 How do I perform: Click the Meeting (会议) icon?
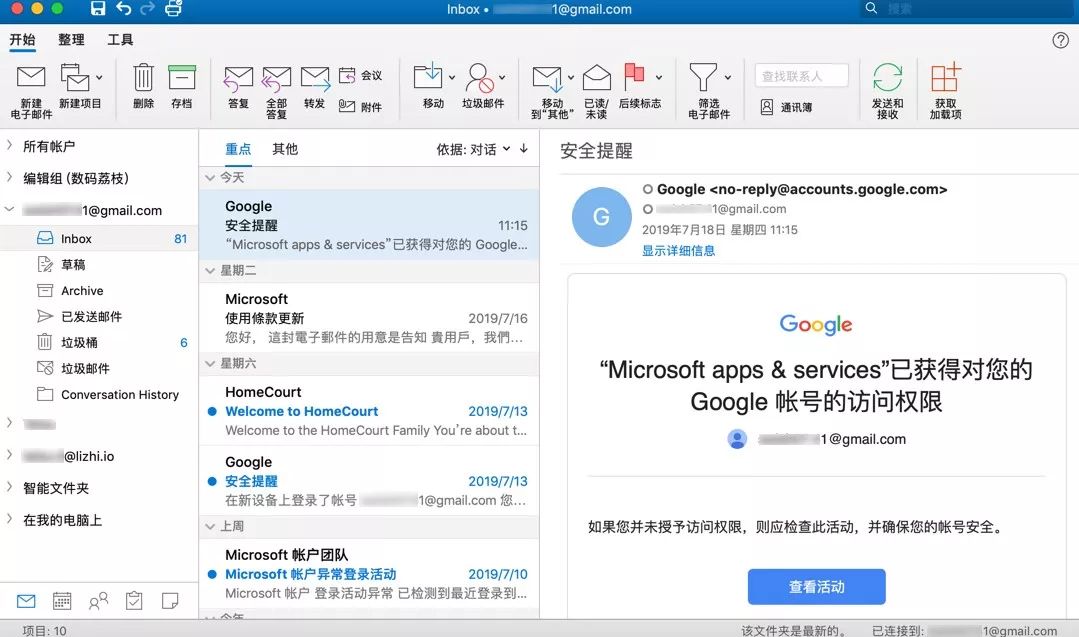click(x=348, y=75)
